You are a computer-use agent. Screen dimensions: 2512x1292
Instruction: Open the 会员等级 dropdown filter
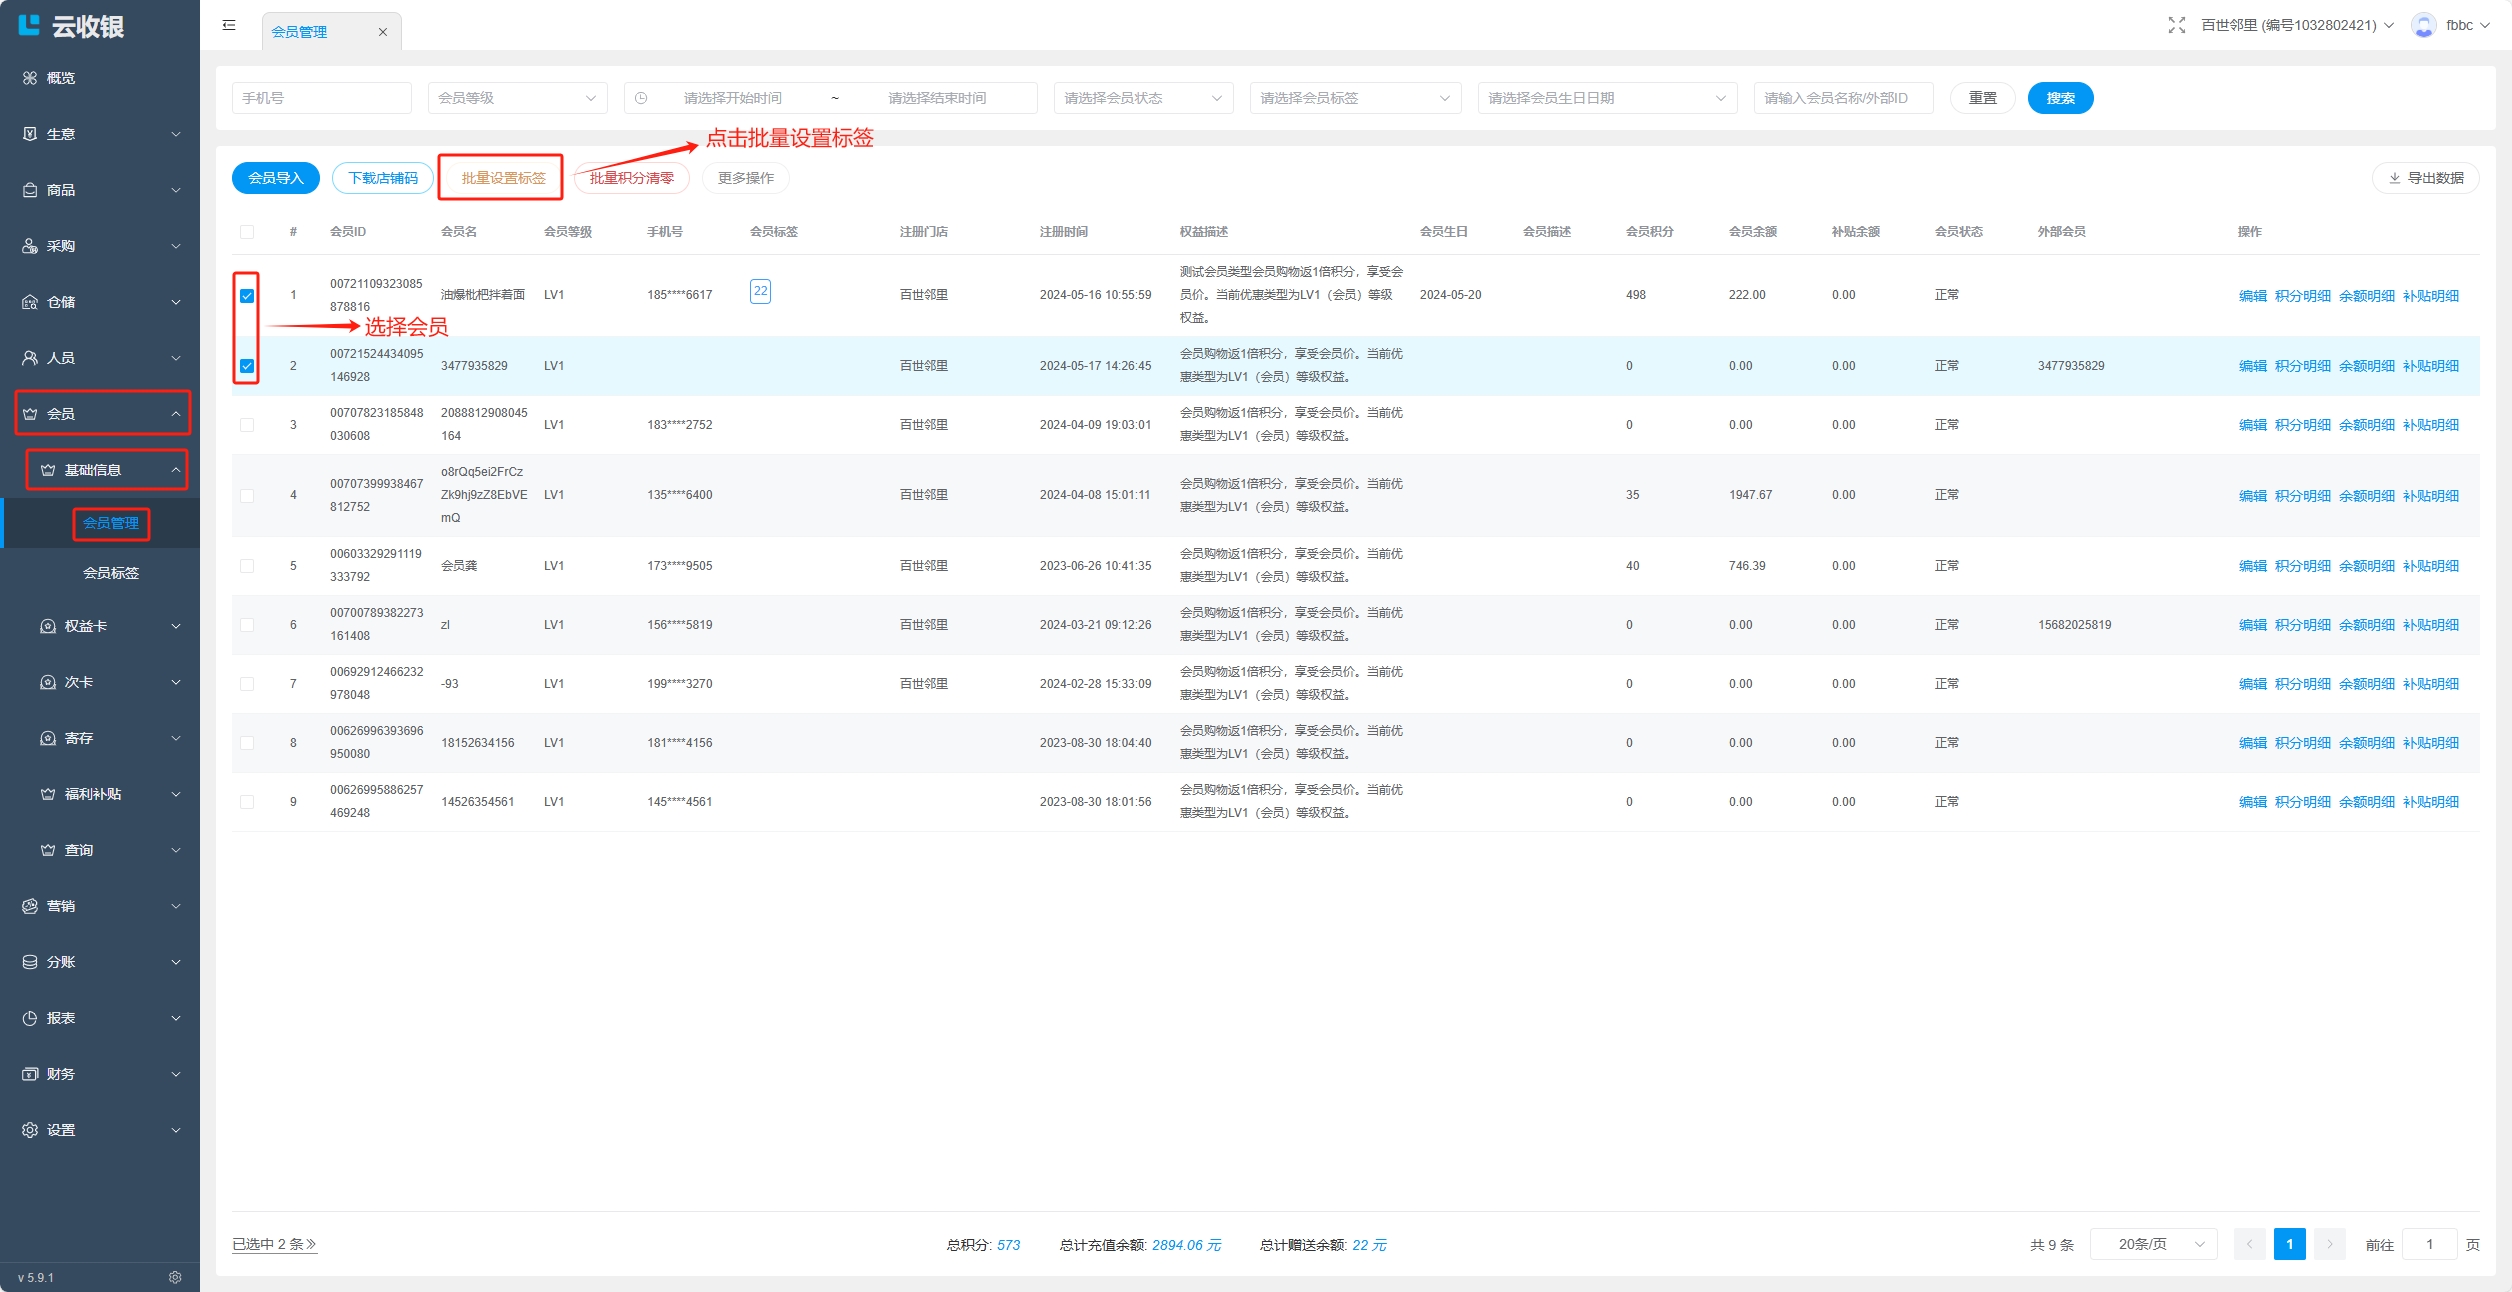[516, 98]
